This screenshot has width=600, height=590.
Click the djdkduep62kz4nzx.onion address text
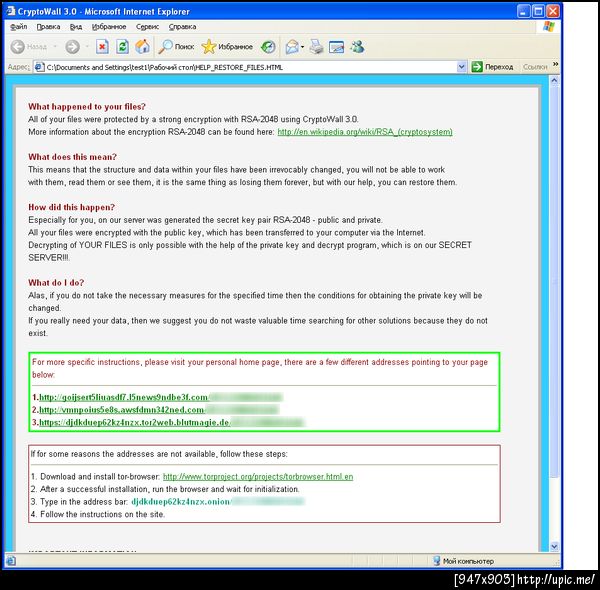[181, 501]
